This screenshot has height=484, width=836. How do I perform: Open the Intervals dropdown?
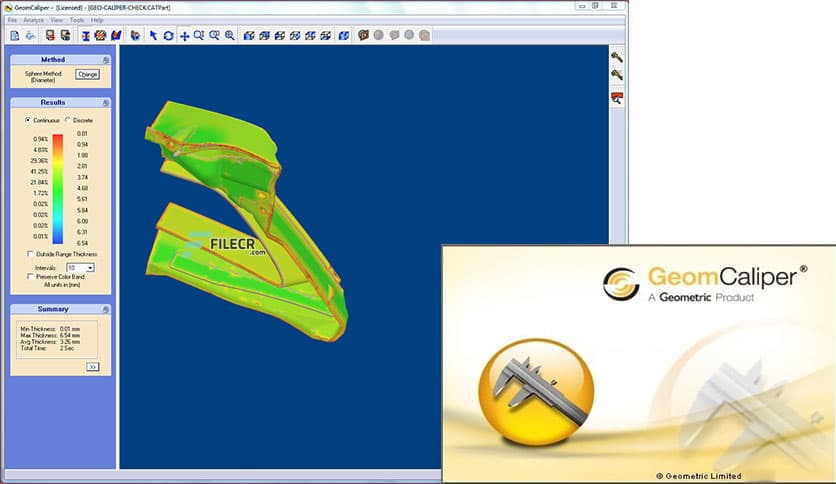(90, 268)
